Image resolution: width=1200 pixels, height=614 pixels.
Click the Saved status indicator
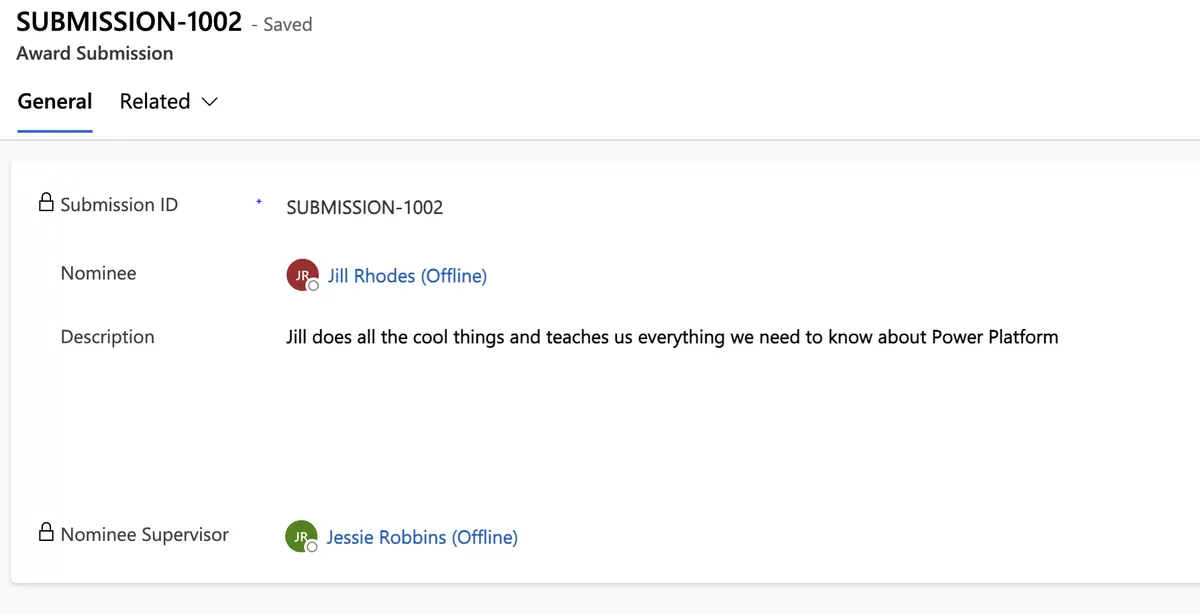(x=287, y=25)
